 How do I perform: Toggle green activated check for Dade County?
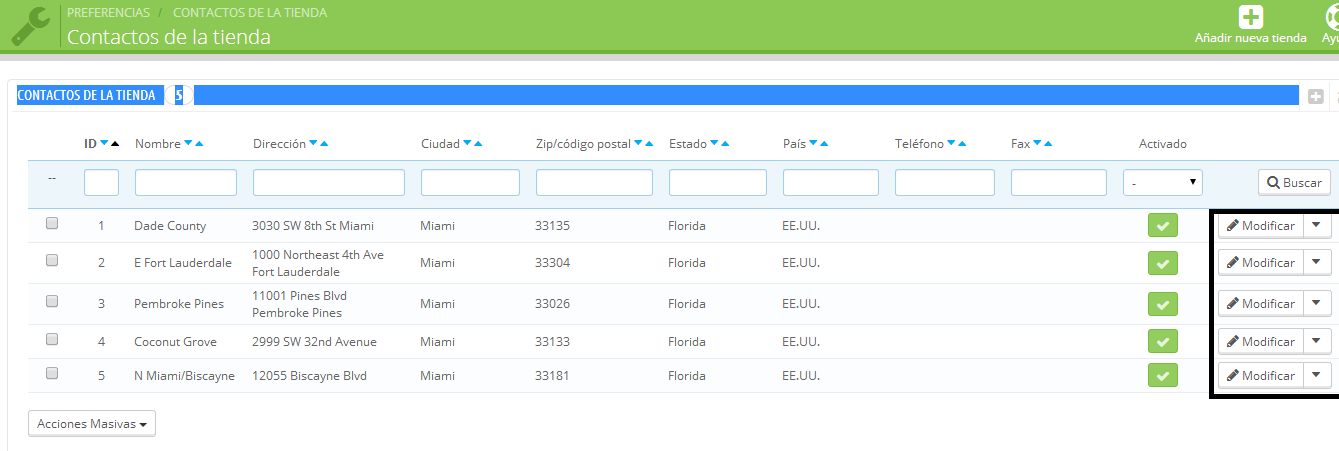pos(1162,226)
